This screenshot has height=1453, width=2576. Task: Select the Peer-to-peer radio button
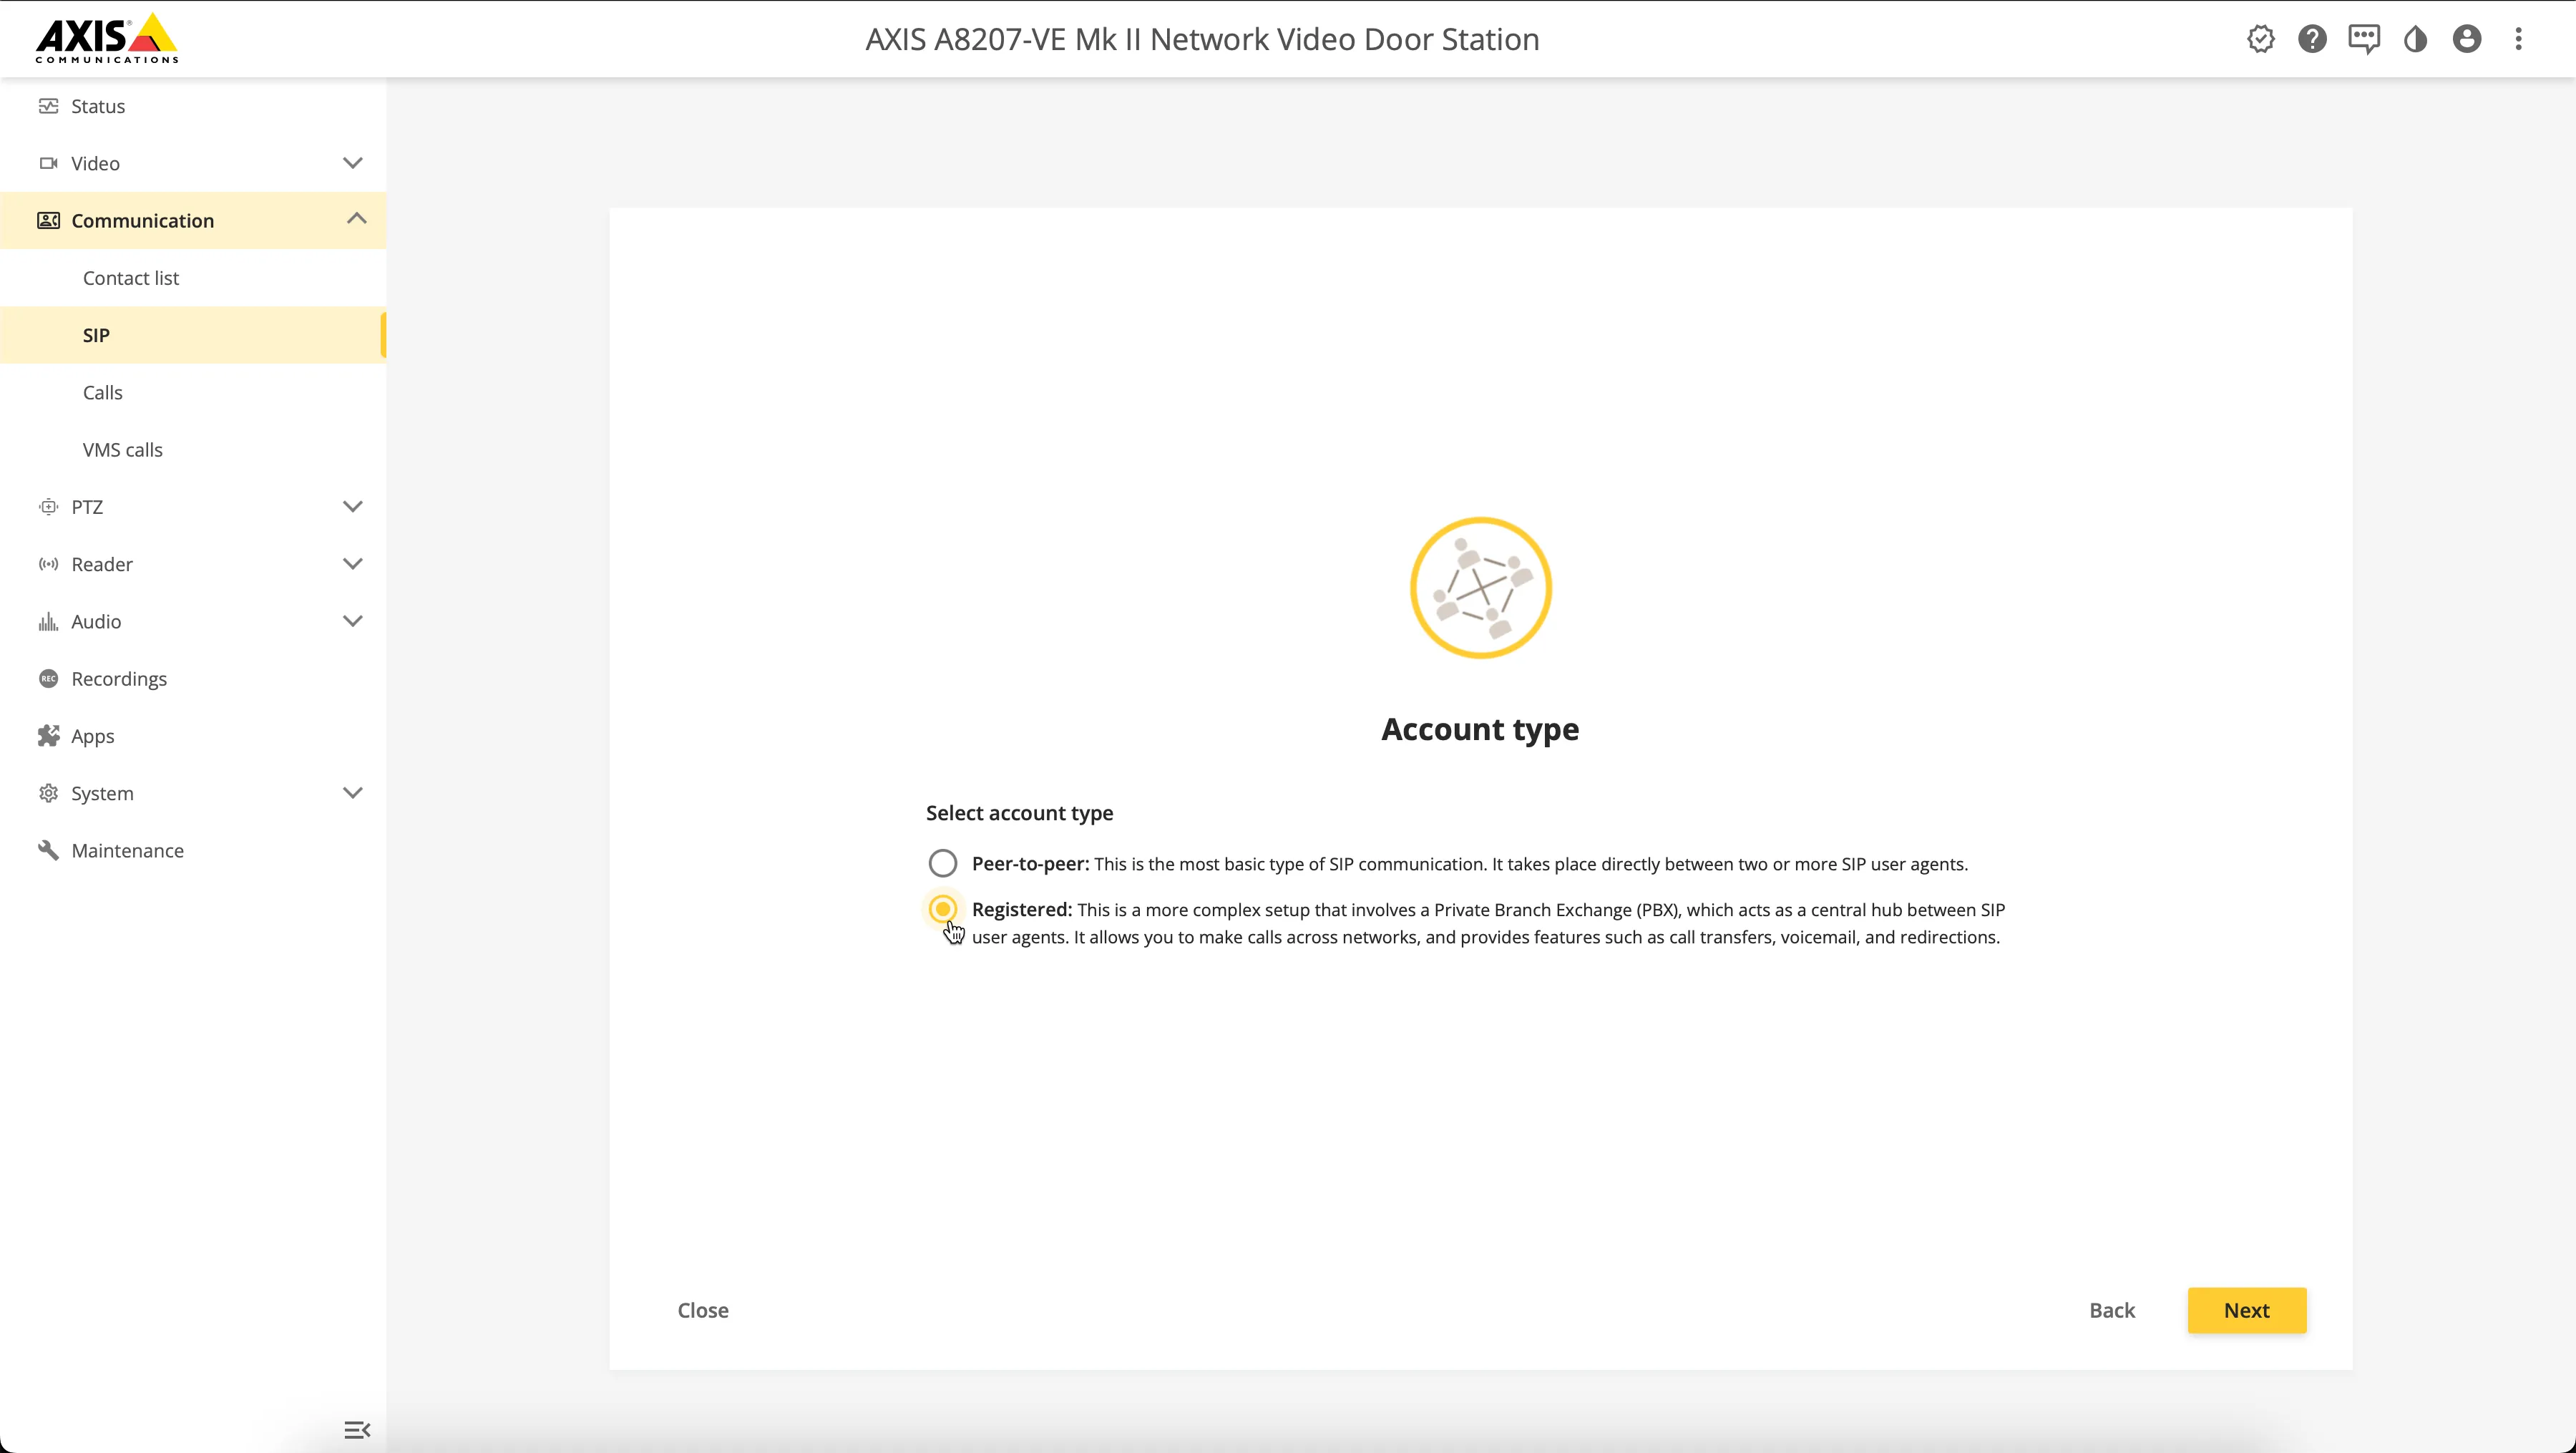click(x=942, y=863)
